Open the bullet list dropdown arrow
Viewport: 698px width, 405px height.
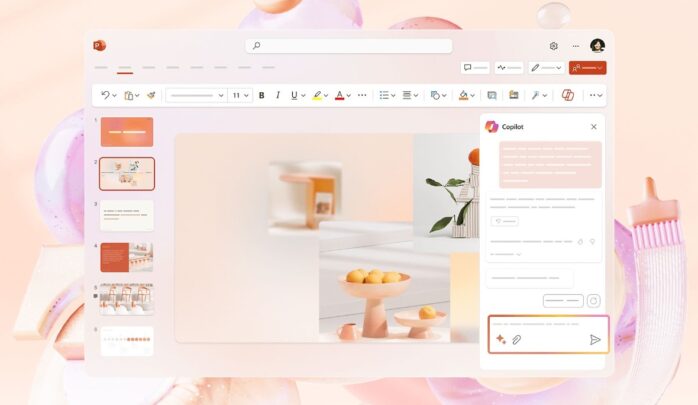[x=394, y=95]
